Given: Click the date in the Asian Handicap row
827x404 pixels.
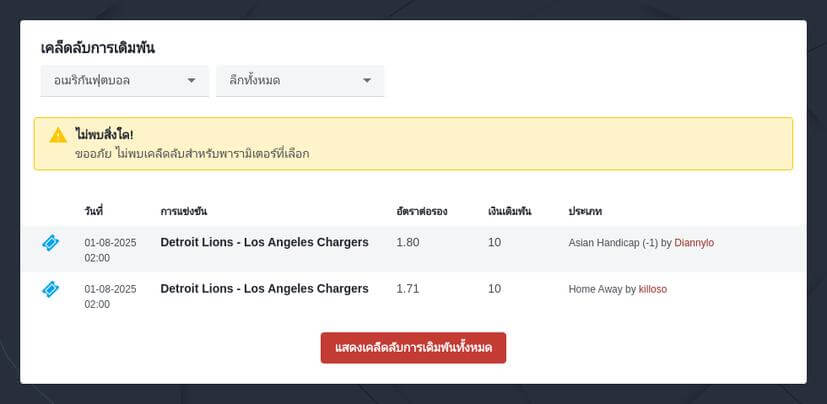Looking at the screenshot, I should 110,250.
